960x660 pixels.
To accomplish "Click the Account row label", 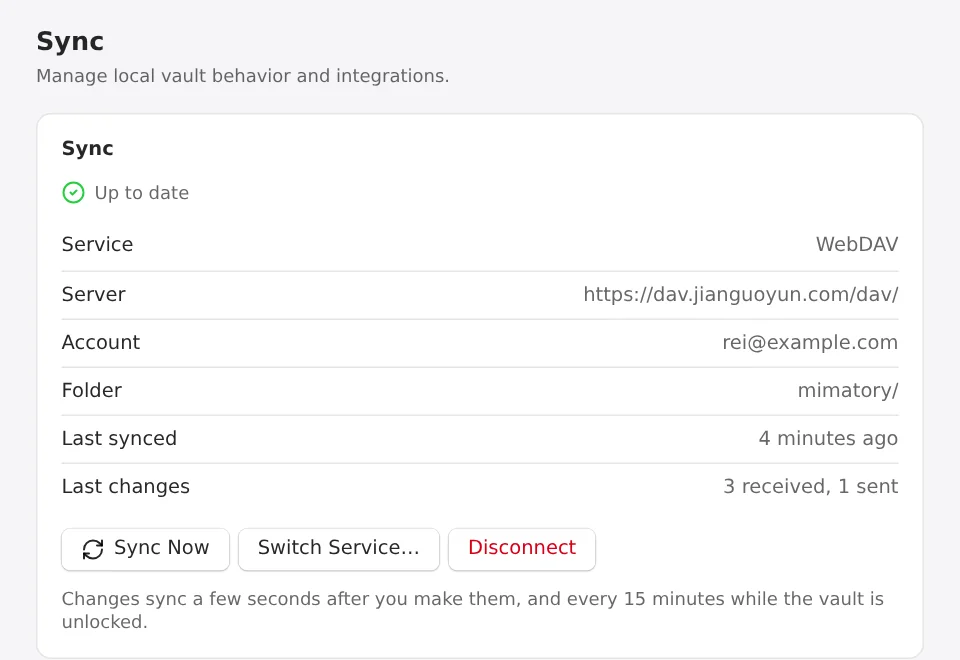I will coord(101,342).
